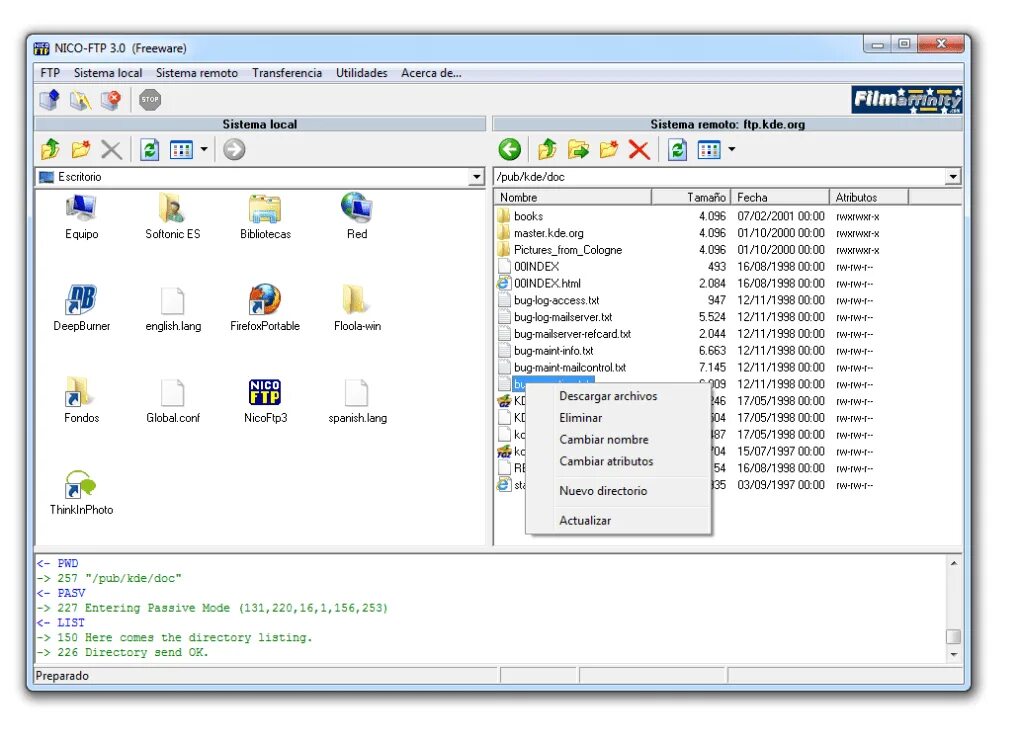Refresh the remote file listing
Image resolution: width=1020 pixels, height=743 pixels.
click(x=677, y=150)
